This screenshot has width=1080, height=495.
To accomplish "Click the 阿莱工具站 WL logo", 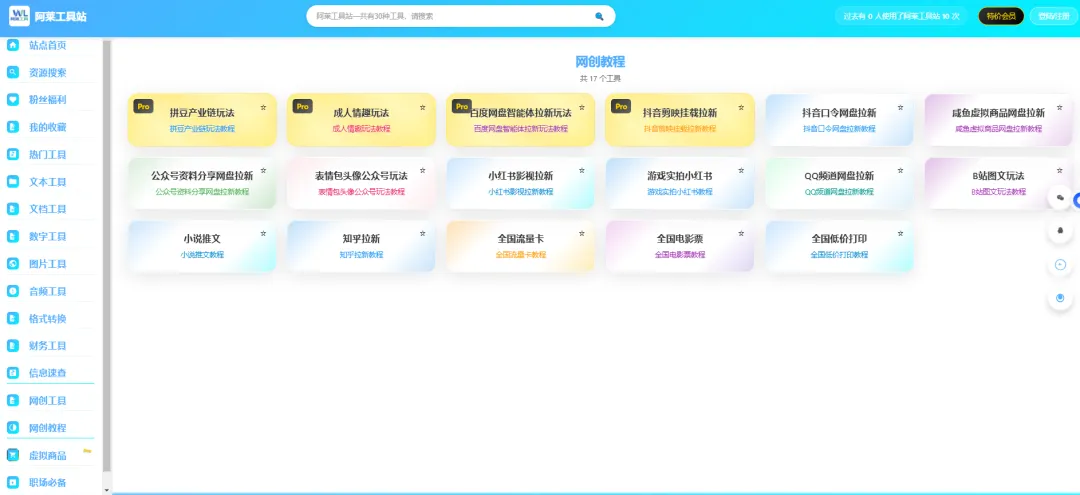I will 19,16.
